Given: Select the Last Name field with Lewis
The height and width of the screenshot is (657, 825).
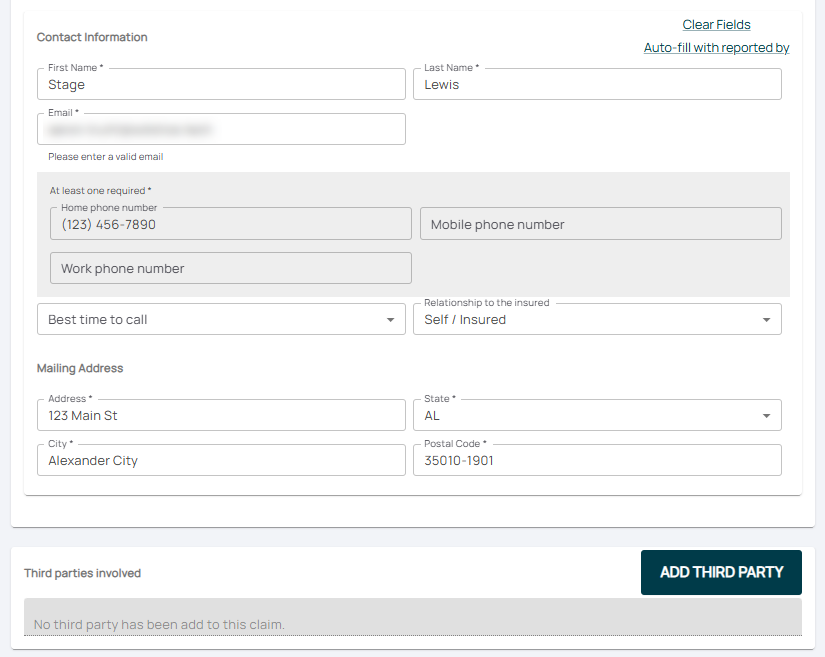Looking at the screenshot, I should click(597, 85).
